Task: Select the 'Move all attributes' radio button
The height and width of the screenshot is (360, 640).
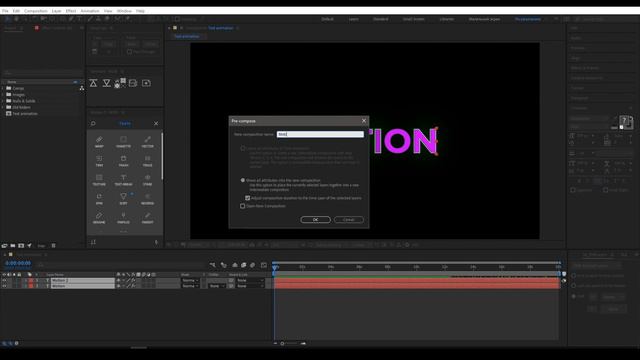Action: (x=243, y=180)
